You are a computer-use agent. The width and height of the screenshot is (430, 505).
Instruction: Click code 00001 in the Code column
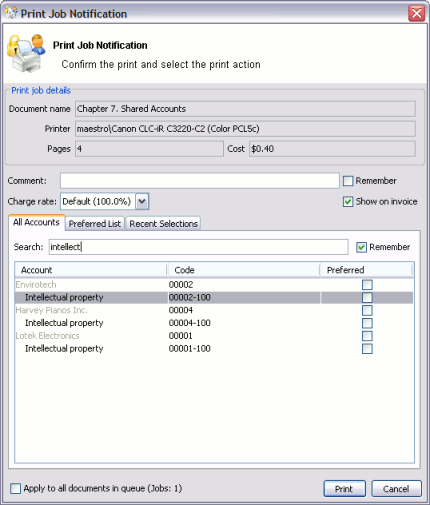coord(181,336)
